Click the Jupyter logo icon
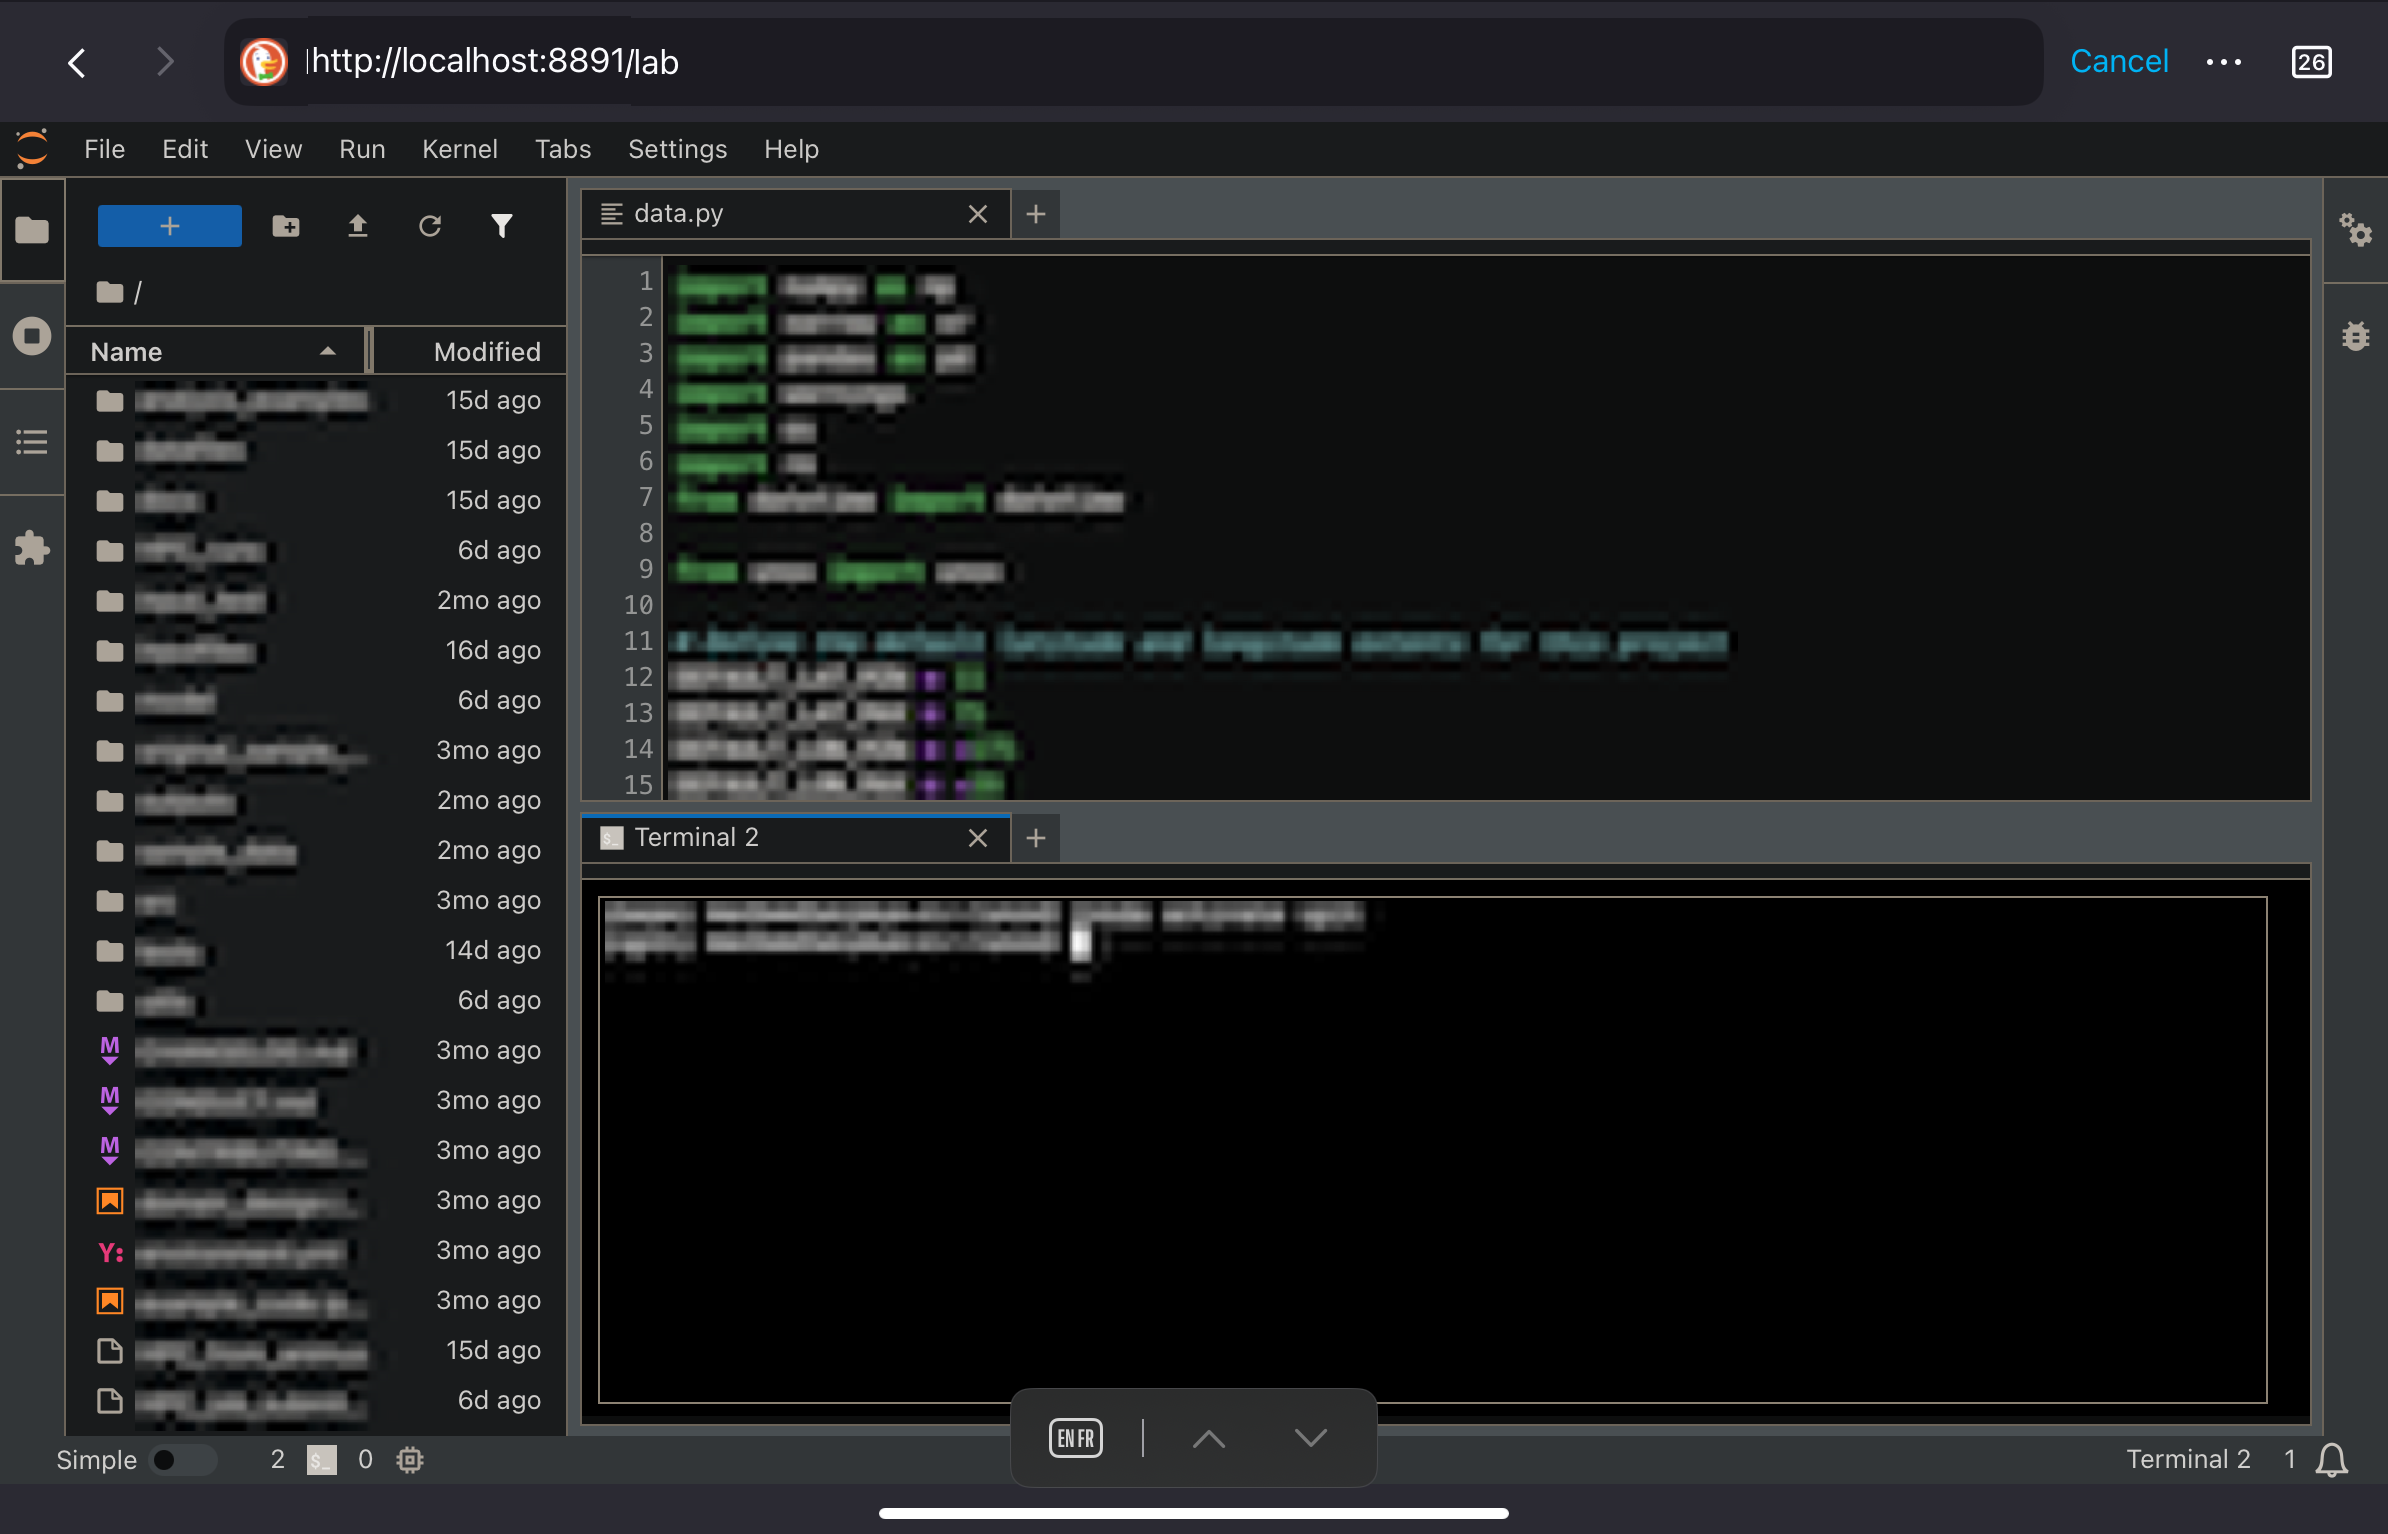The image size is (2388, 1534). [32, 149]
